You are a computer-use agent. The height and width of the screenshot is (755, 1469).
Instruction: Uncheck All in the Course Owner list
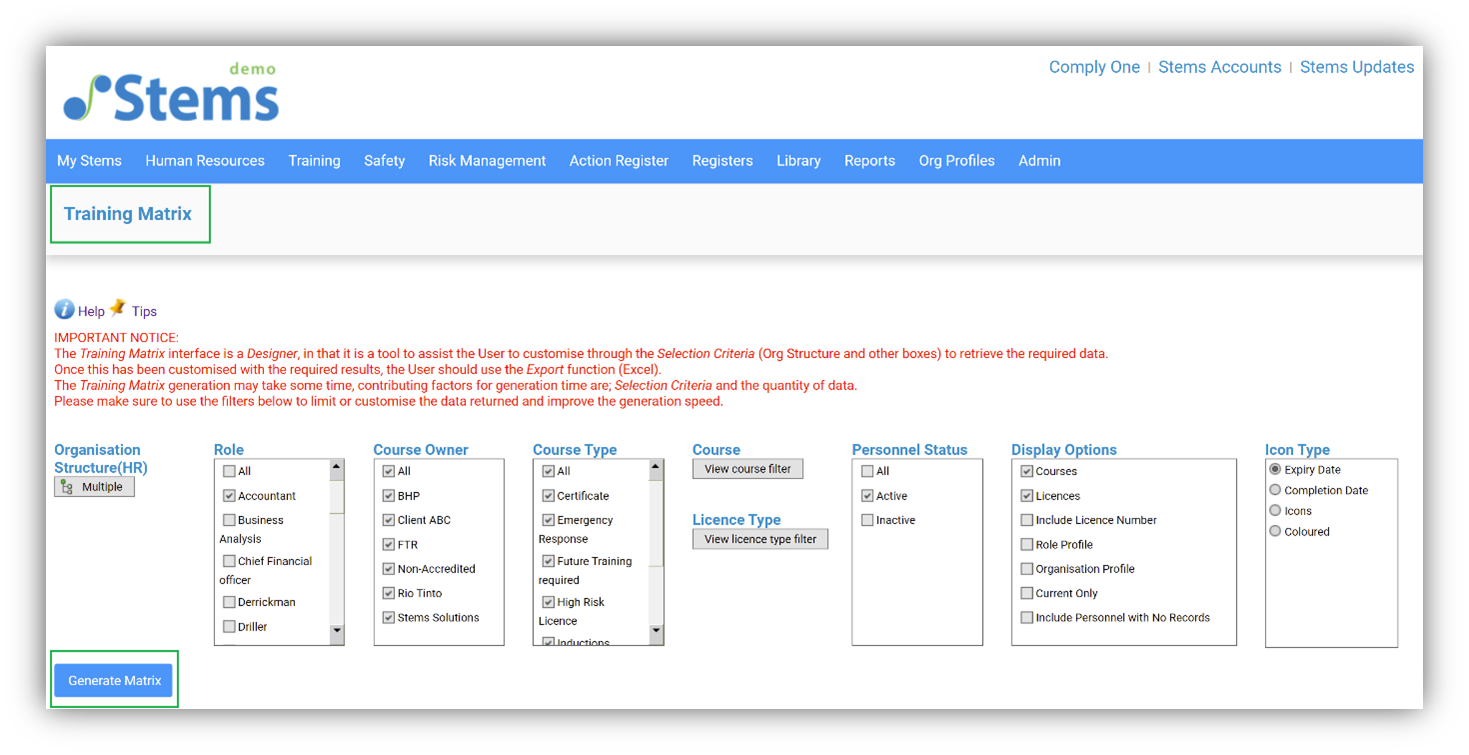tap(389, 471)
